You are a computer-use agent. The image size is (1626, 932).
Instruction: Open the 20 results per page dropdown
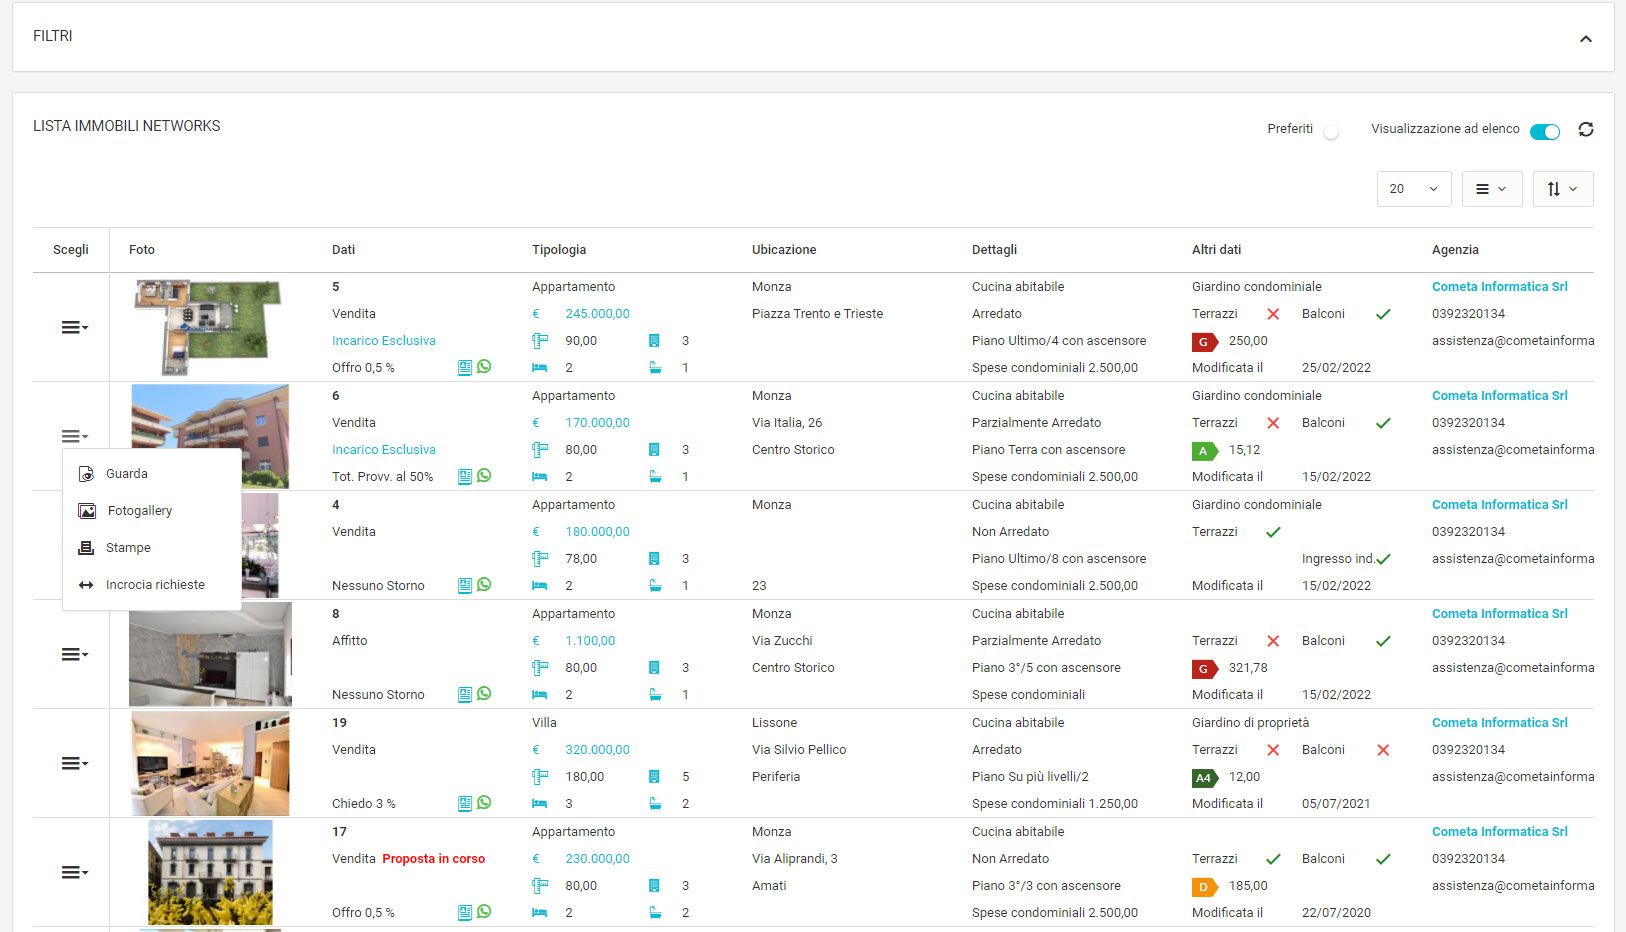point(1413,189)
